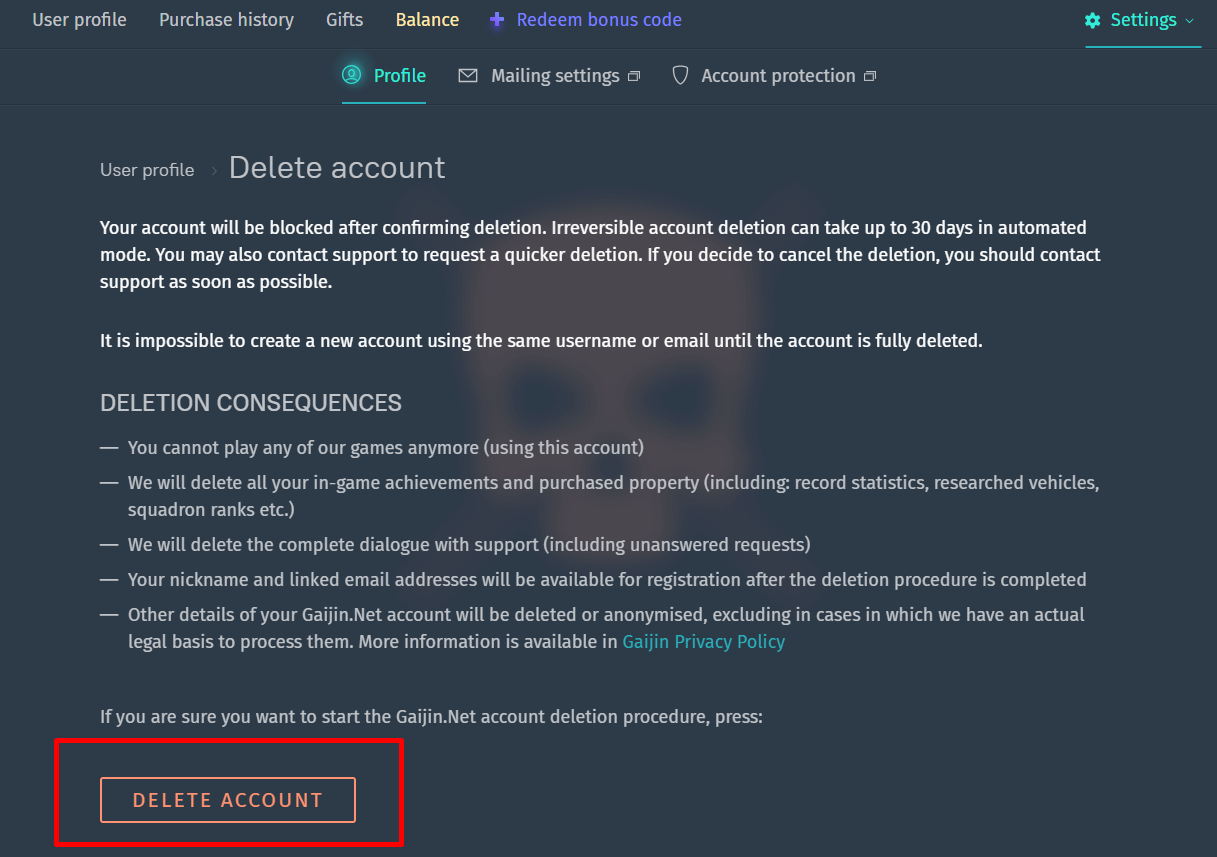The image size is (1217, 857).
Task: Open the Gaijin Privacy Policy link
Action: (x=703, y=642)
